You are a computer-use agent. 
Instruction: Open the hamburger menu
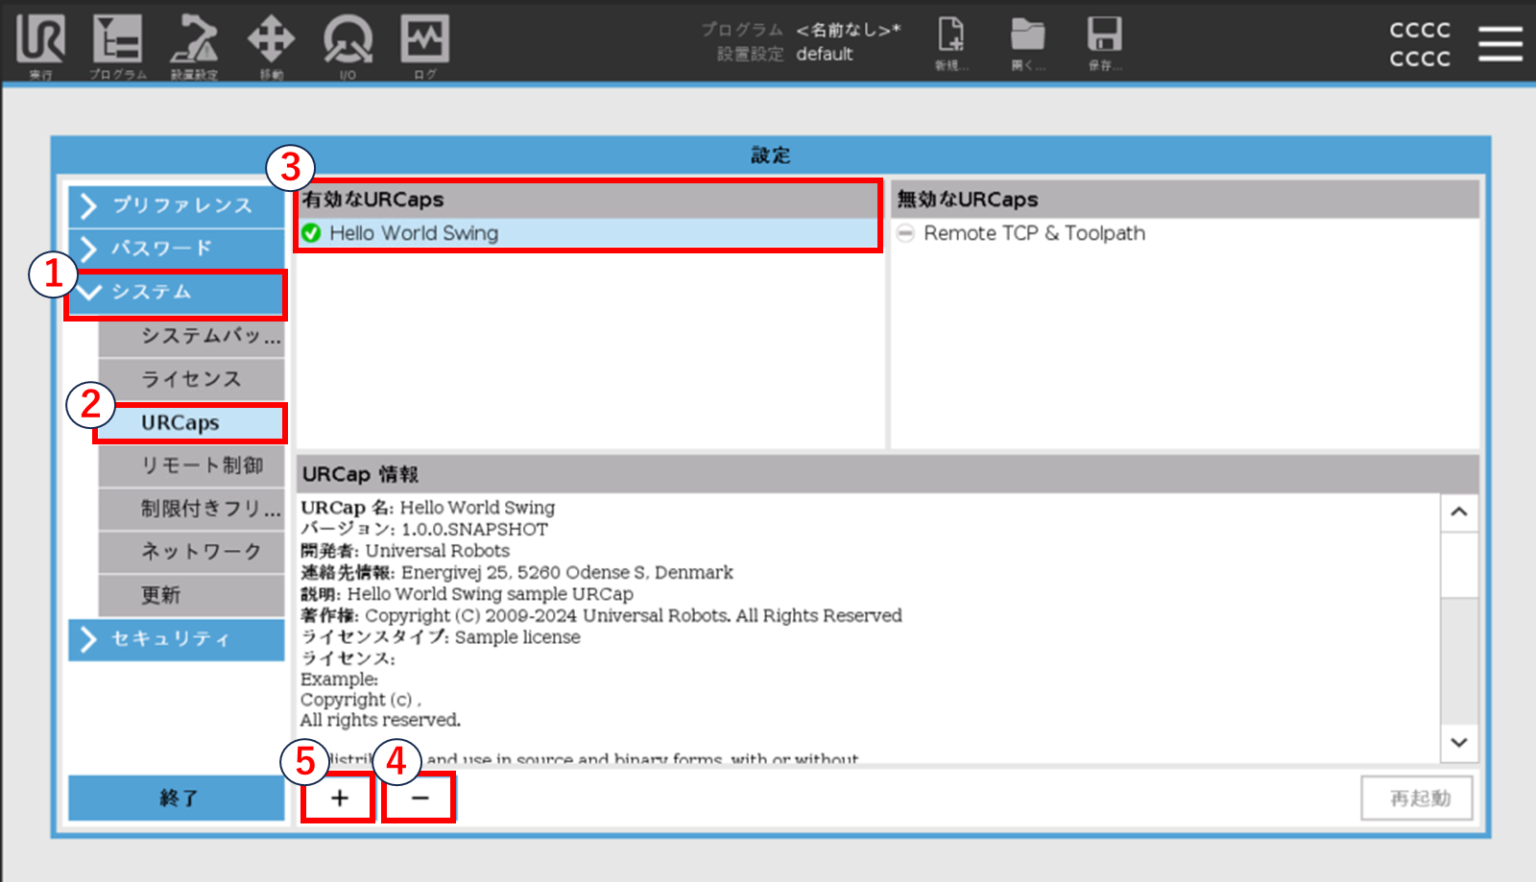click(1499, 45)
